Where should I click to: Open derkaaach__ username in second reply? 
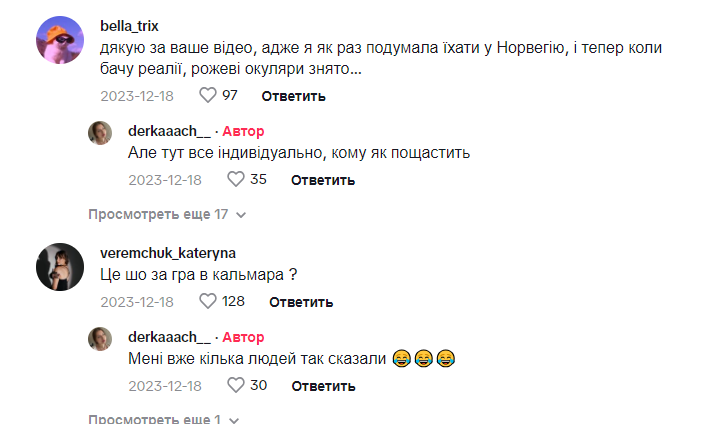tap(169, 336)
